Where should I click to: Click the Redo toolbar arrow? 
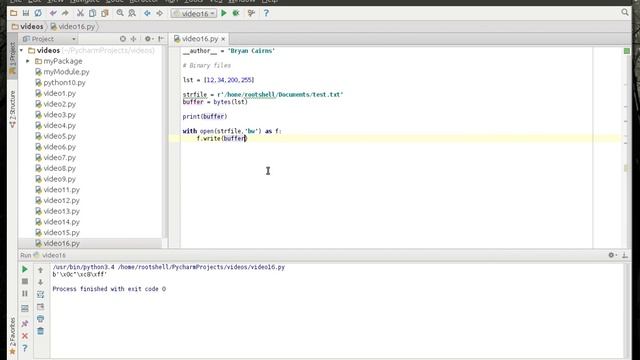pos(65,13)
